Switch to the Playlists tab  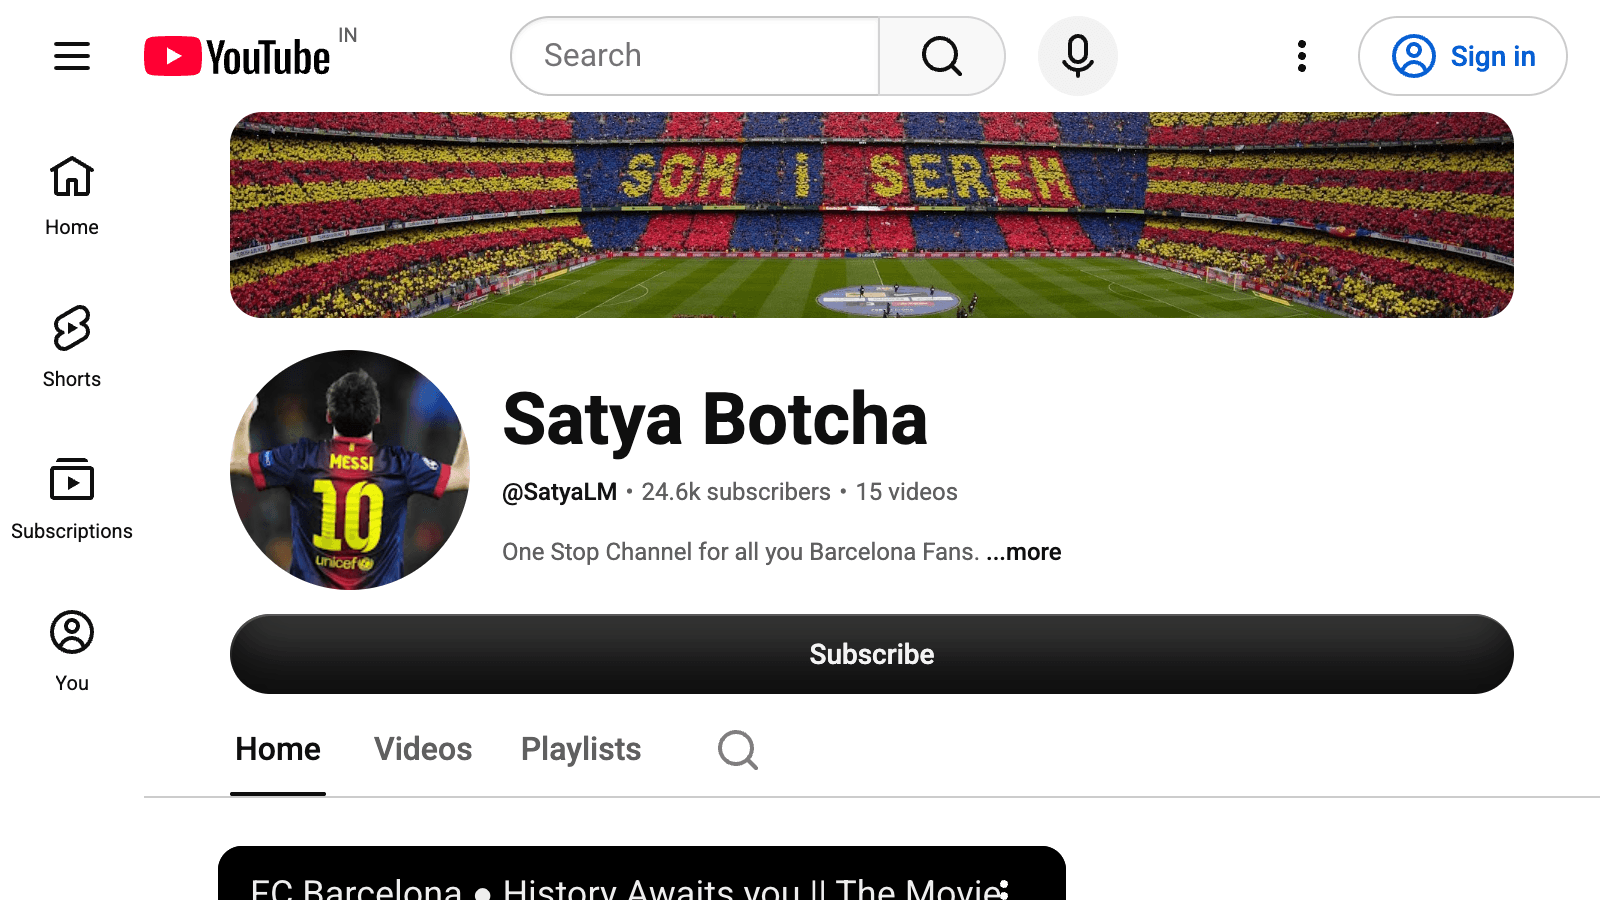[581, 749]
